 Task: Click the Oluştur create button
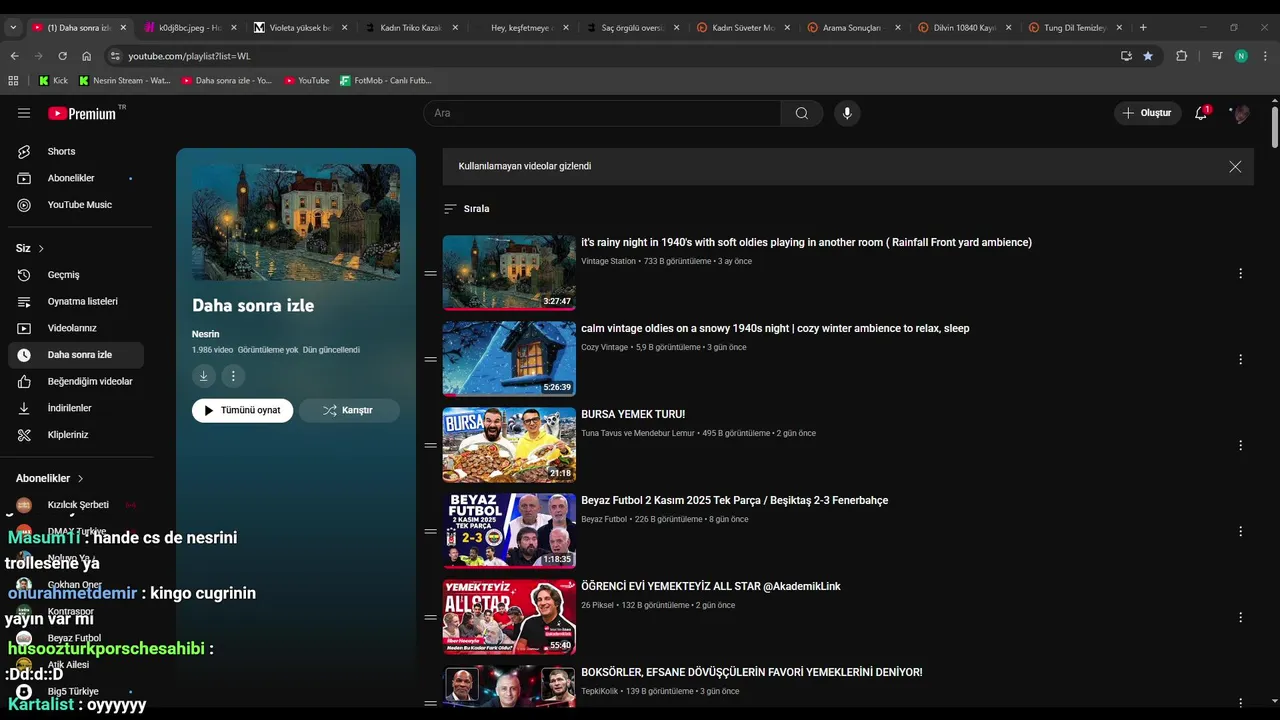tap(1148, 113)
